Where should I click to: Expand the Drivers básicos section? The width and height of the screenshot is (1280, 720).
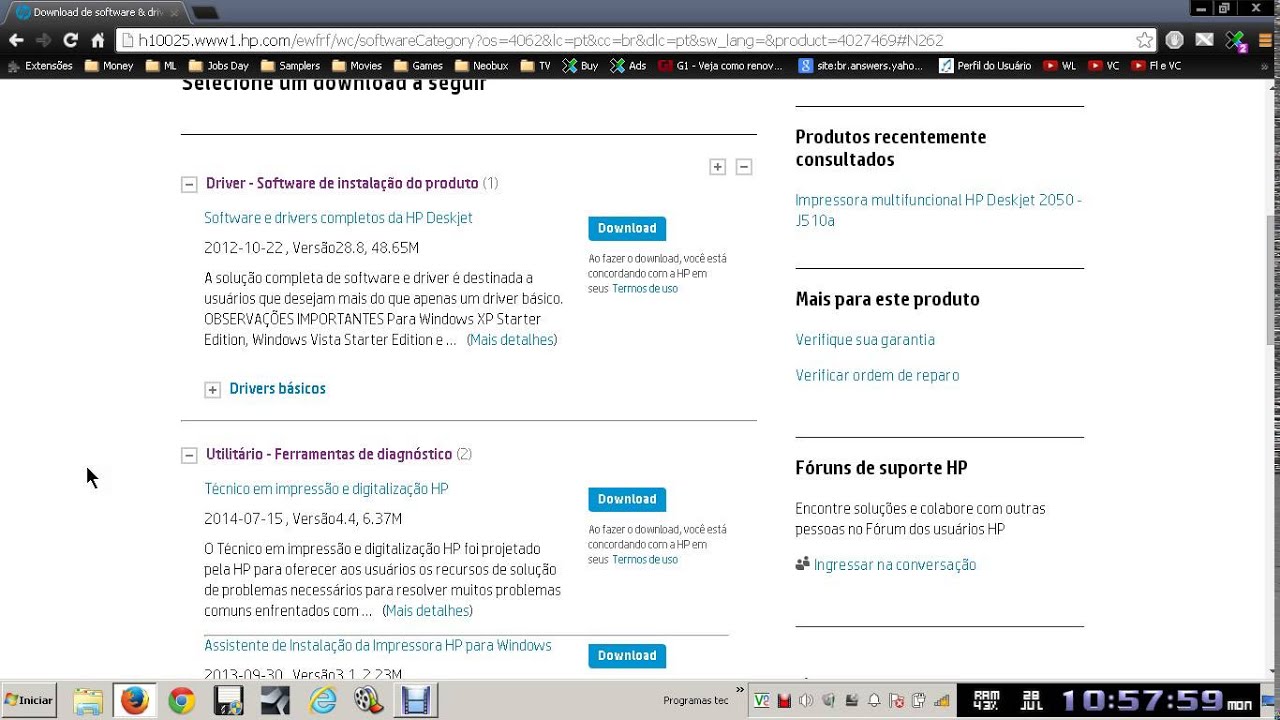pos(212,390)
